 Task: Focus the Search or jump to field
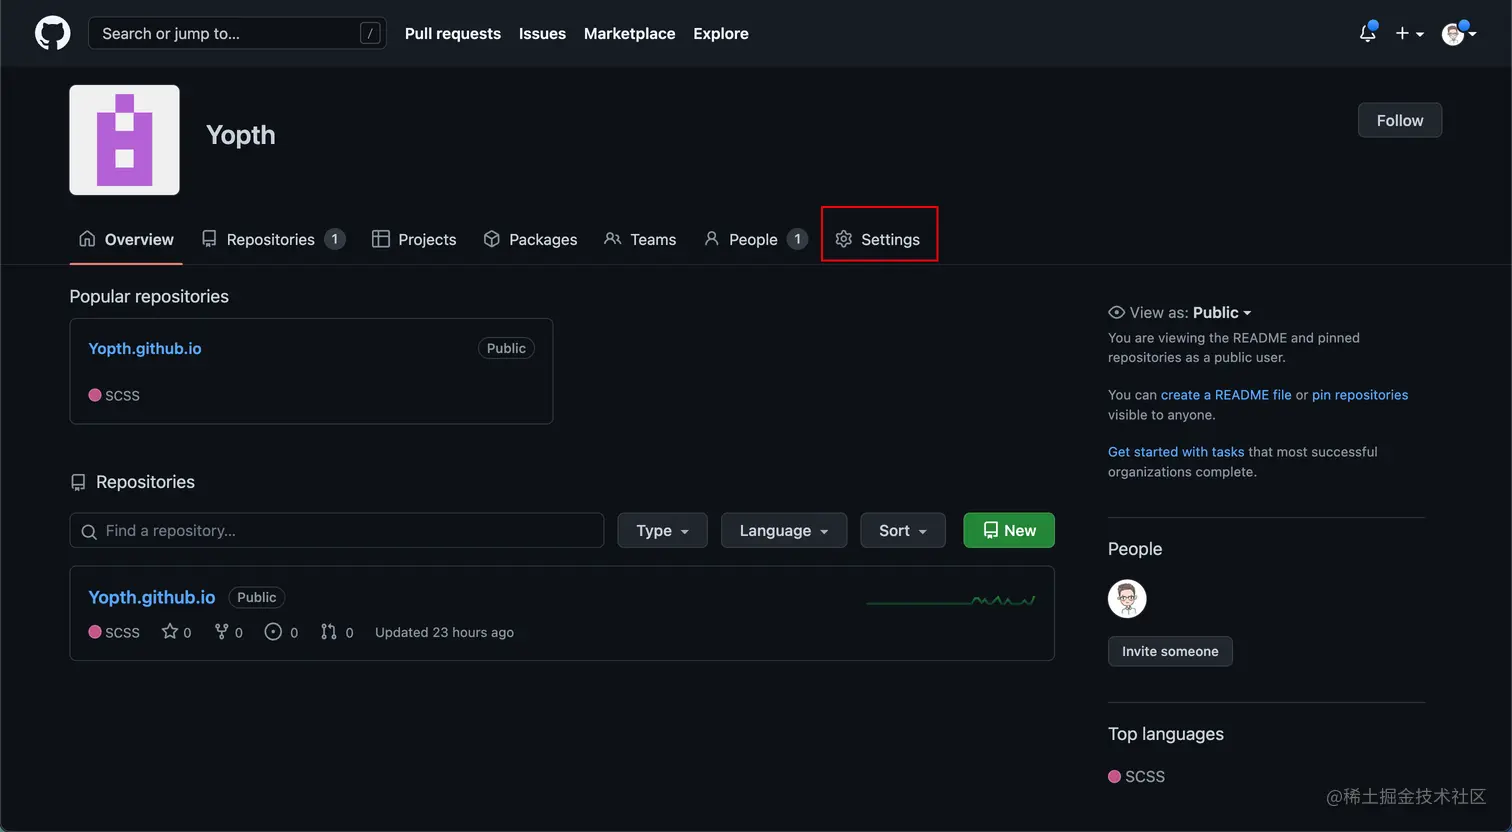[237, 33]
